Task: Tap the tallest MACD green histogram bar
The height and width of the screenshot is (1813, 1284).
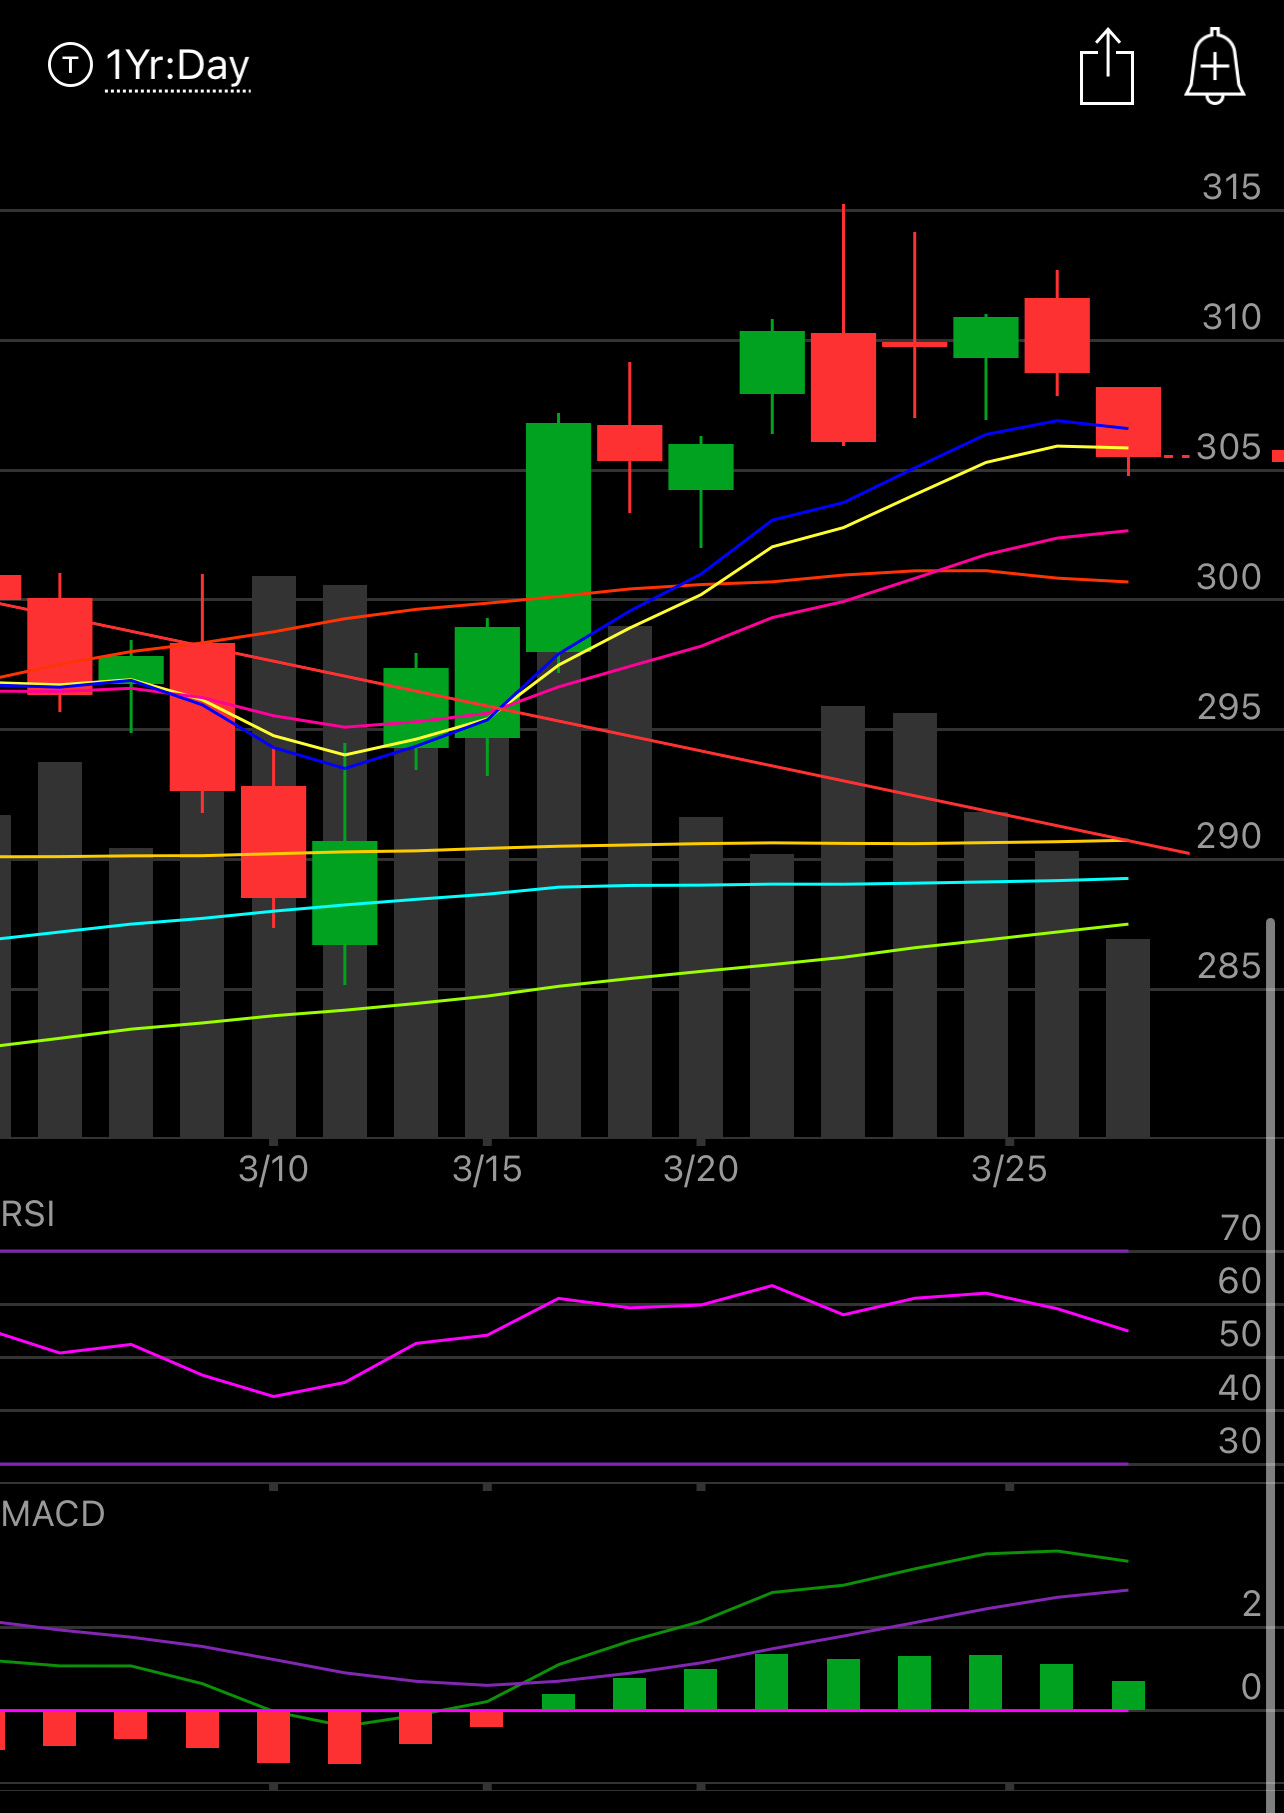Action: (771, 1682)
